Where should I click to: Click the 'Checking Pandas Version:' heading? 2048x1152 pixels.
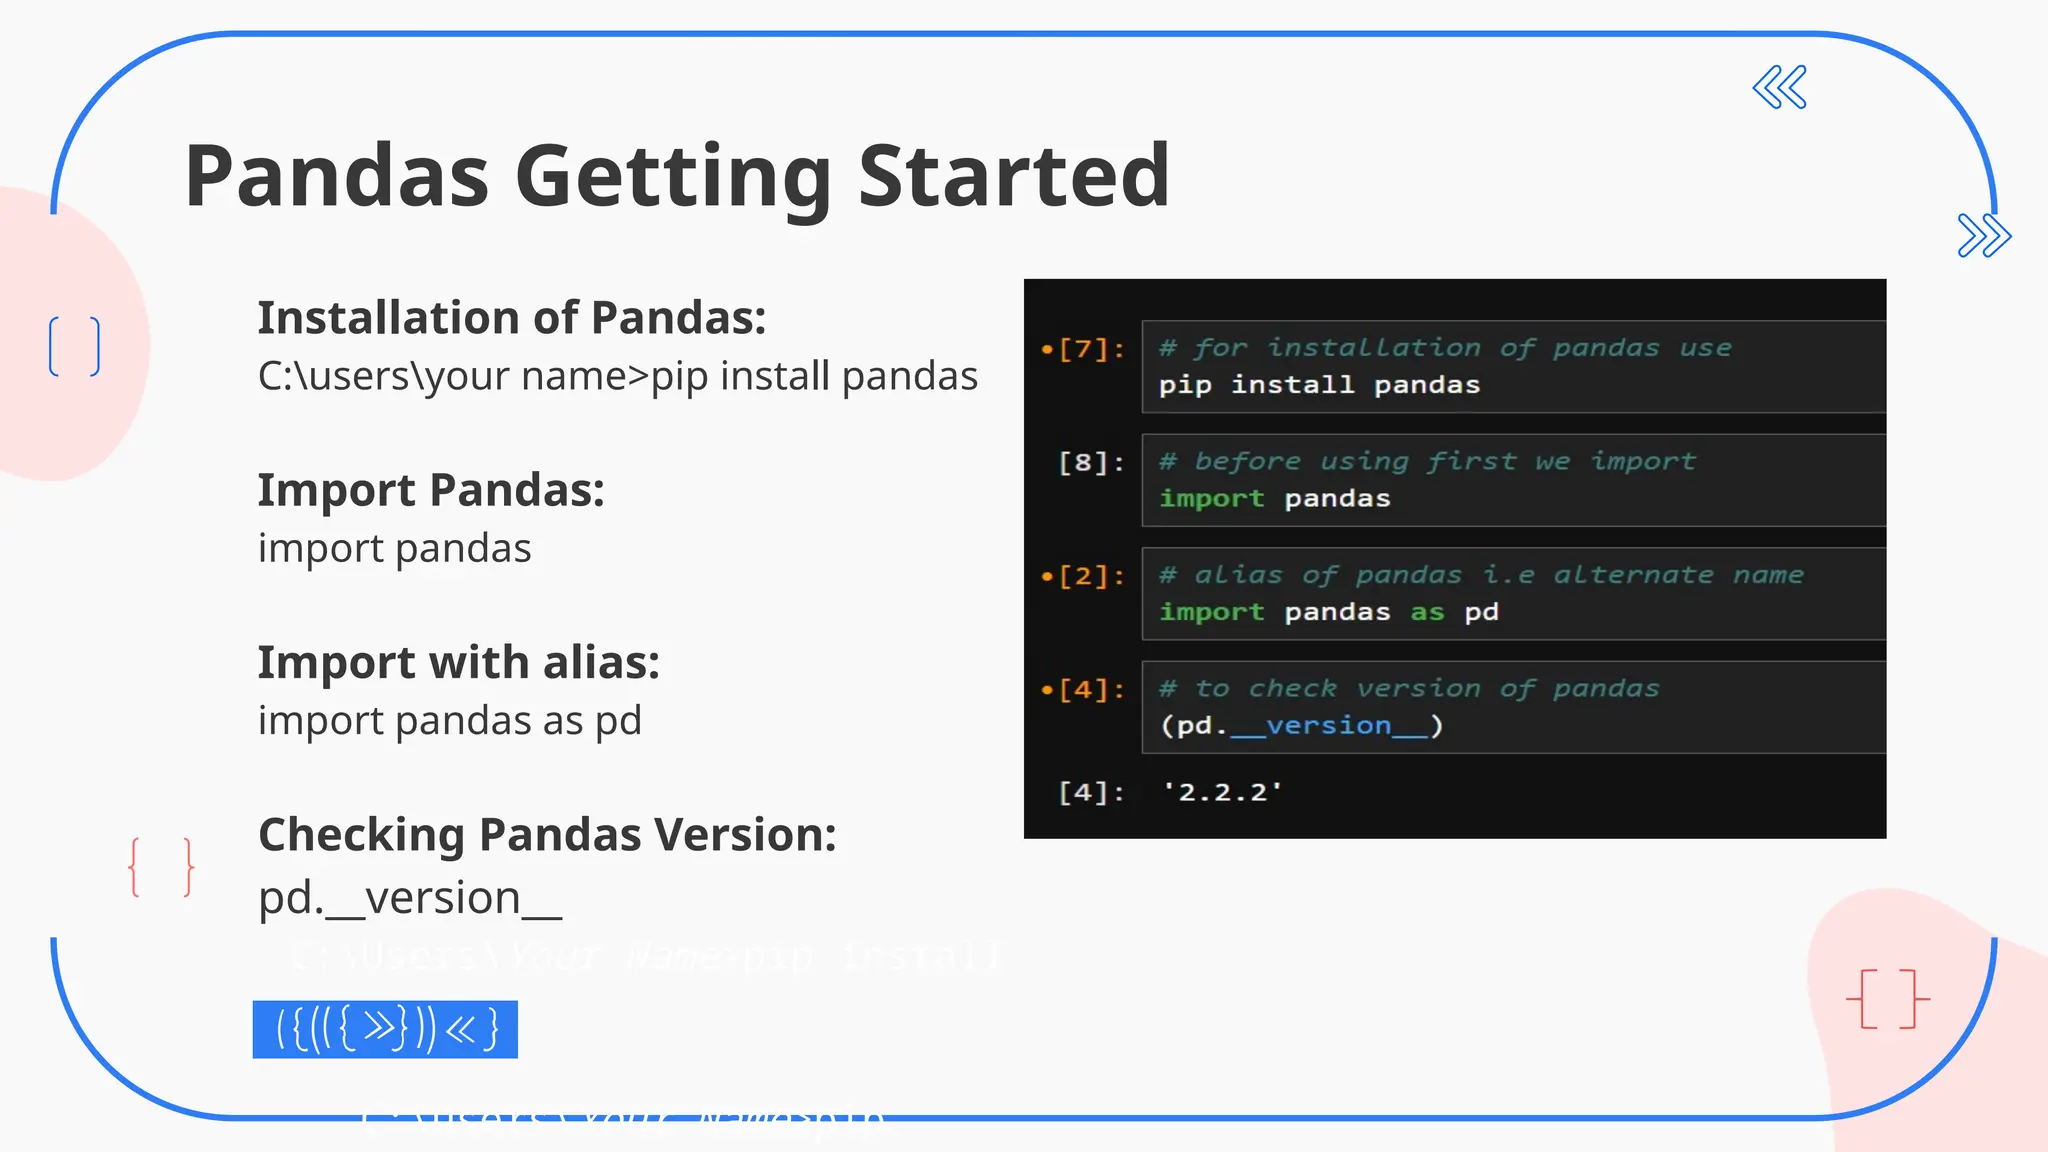[x=547, y=835]
